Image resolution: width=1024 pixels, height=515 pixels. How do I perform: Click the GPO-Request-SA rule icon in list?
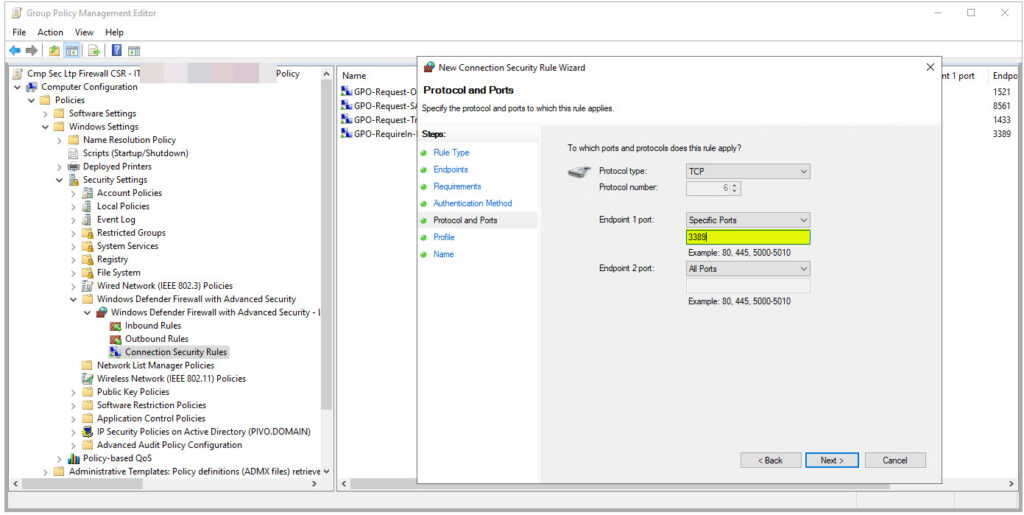tap(347, 106)
